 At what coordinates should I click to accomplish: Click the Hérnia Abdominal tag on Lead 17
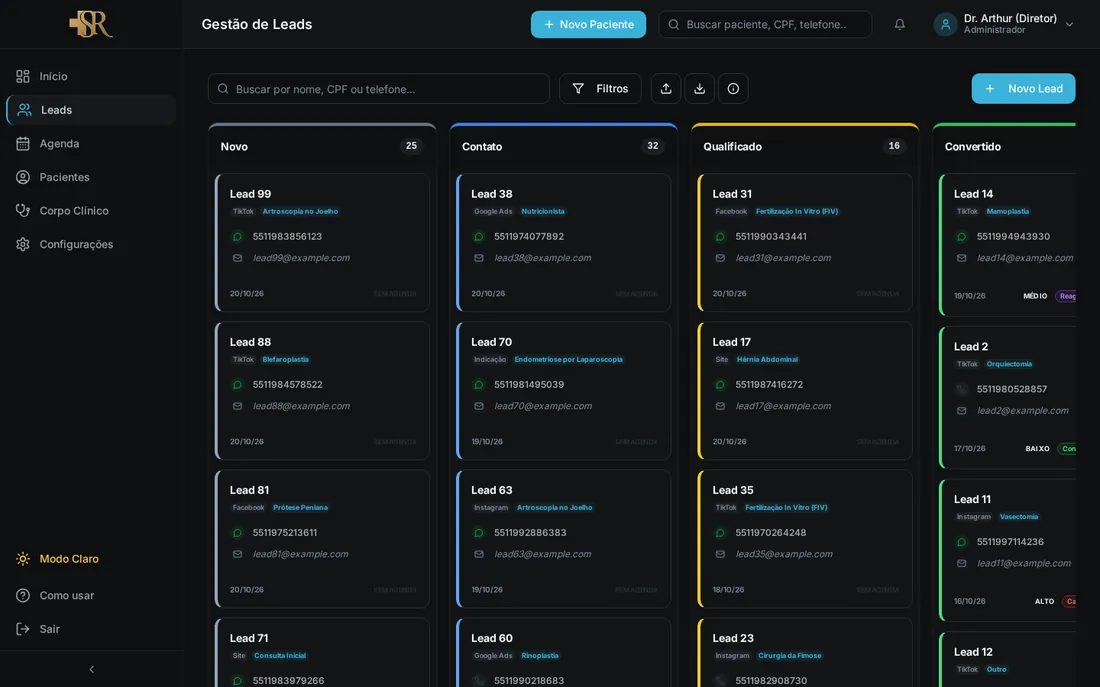767,359
